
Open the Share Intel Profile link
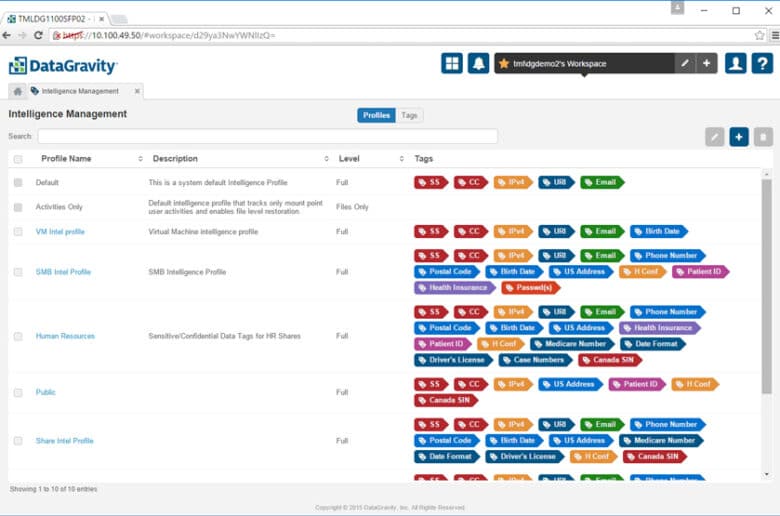click(x=65, y=440)
